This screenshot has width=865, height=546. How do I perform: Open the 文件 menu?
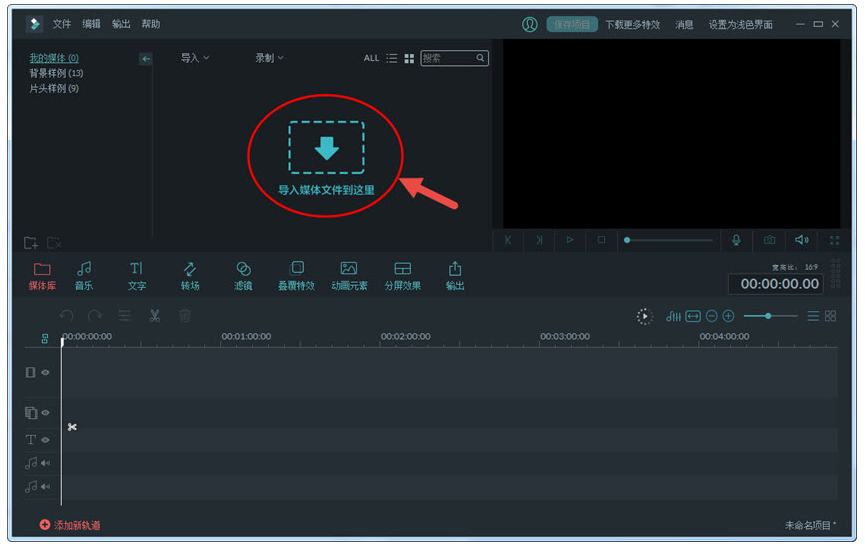pos(62,24)
